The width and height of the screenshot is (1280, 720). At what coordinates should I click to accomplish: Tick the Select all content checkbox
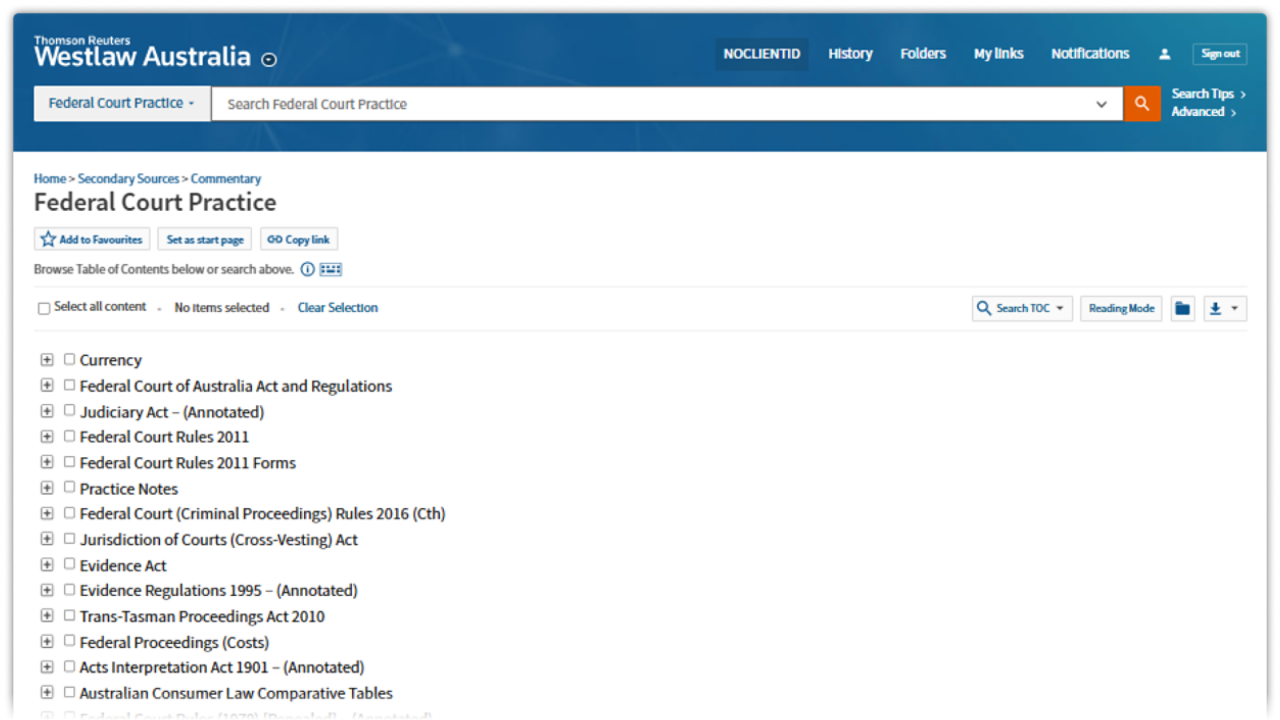(44, 309)
